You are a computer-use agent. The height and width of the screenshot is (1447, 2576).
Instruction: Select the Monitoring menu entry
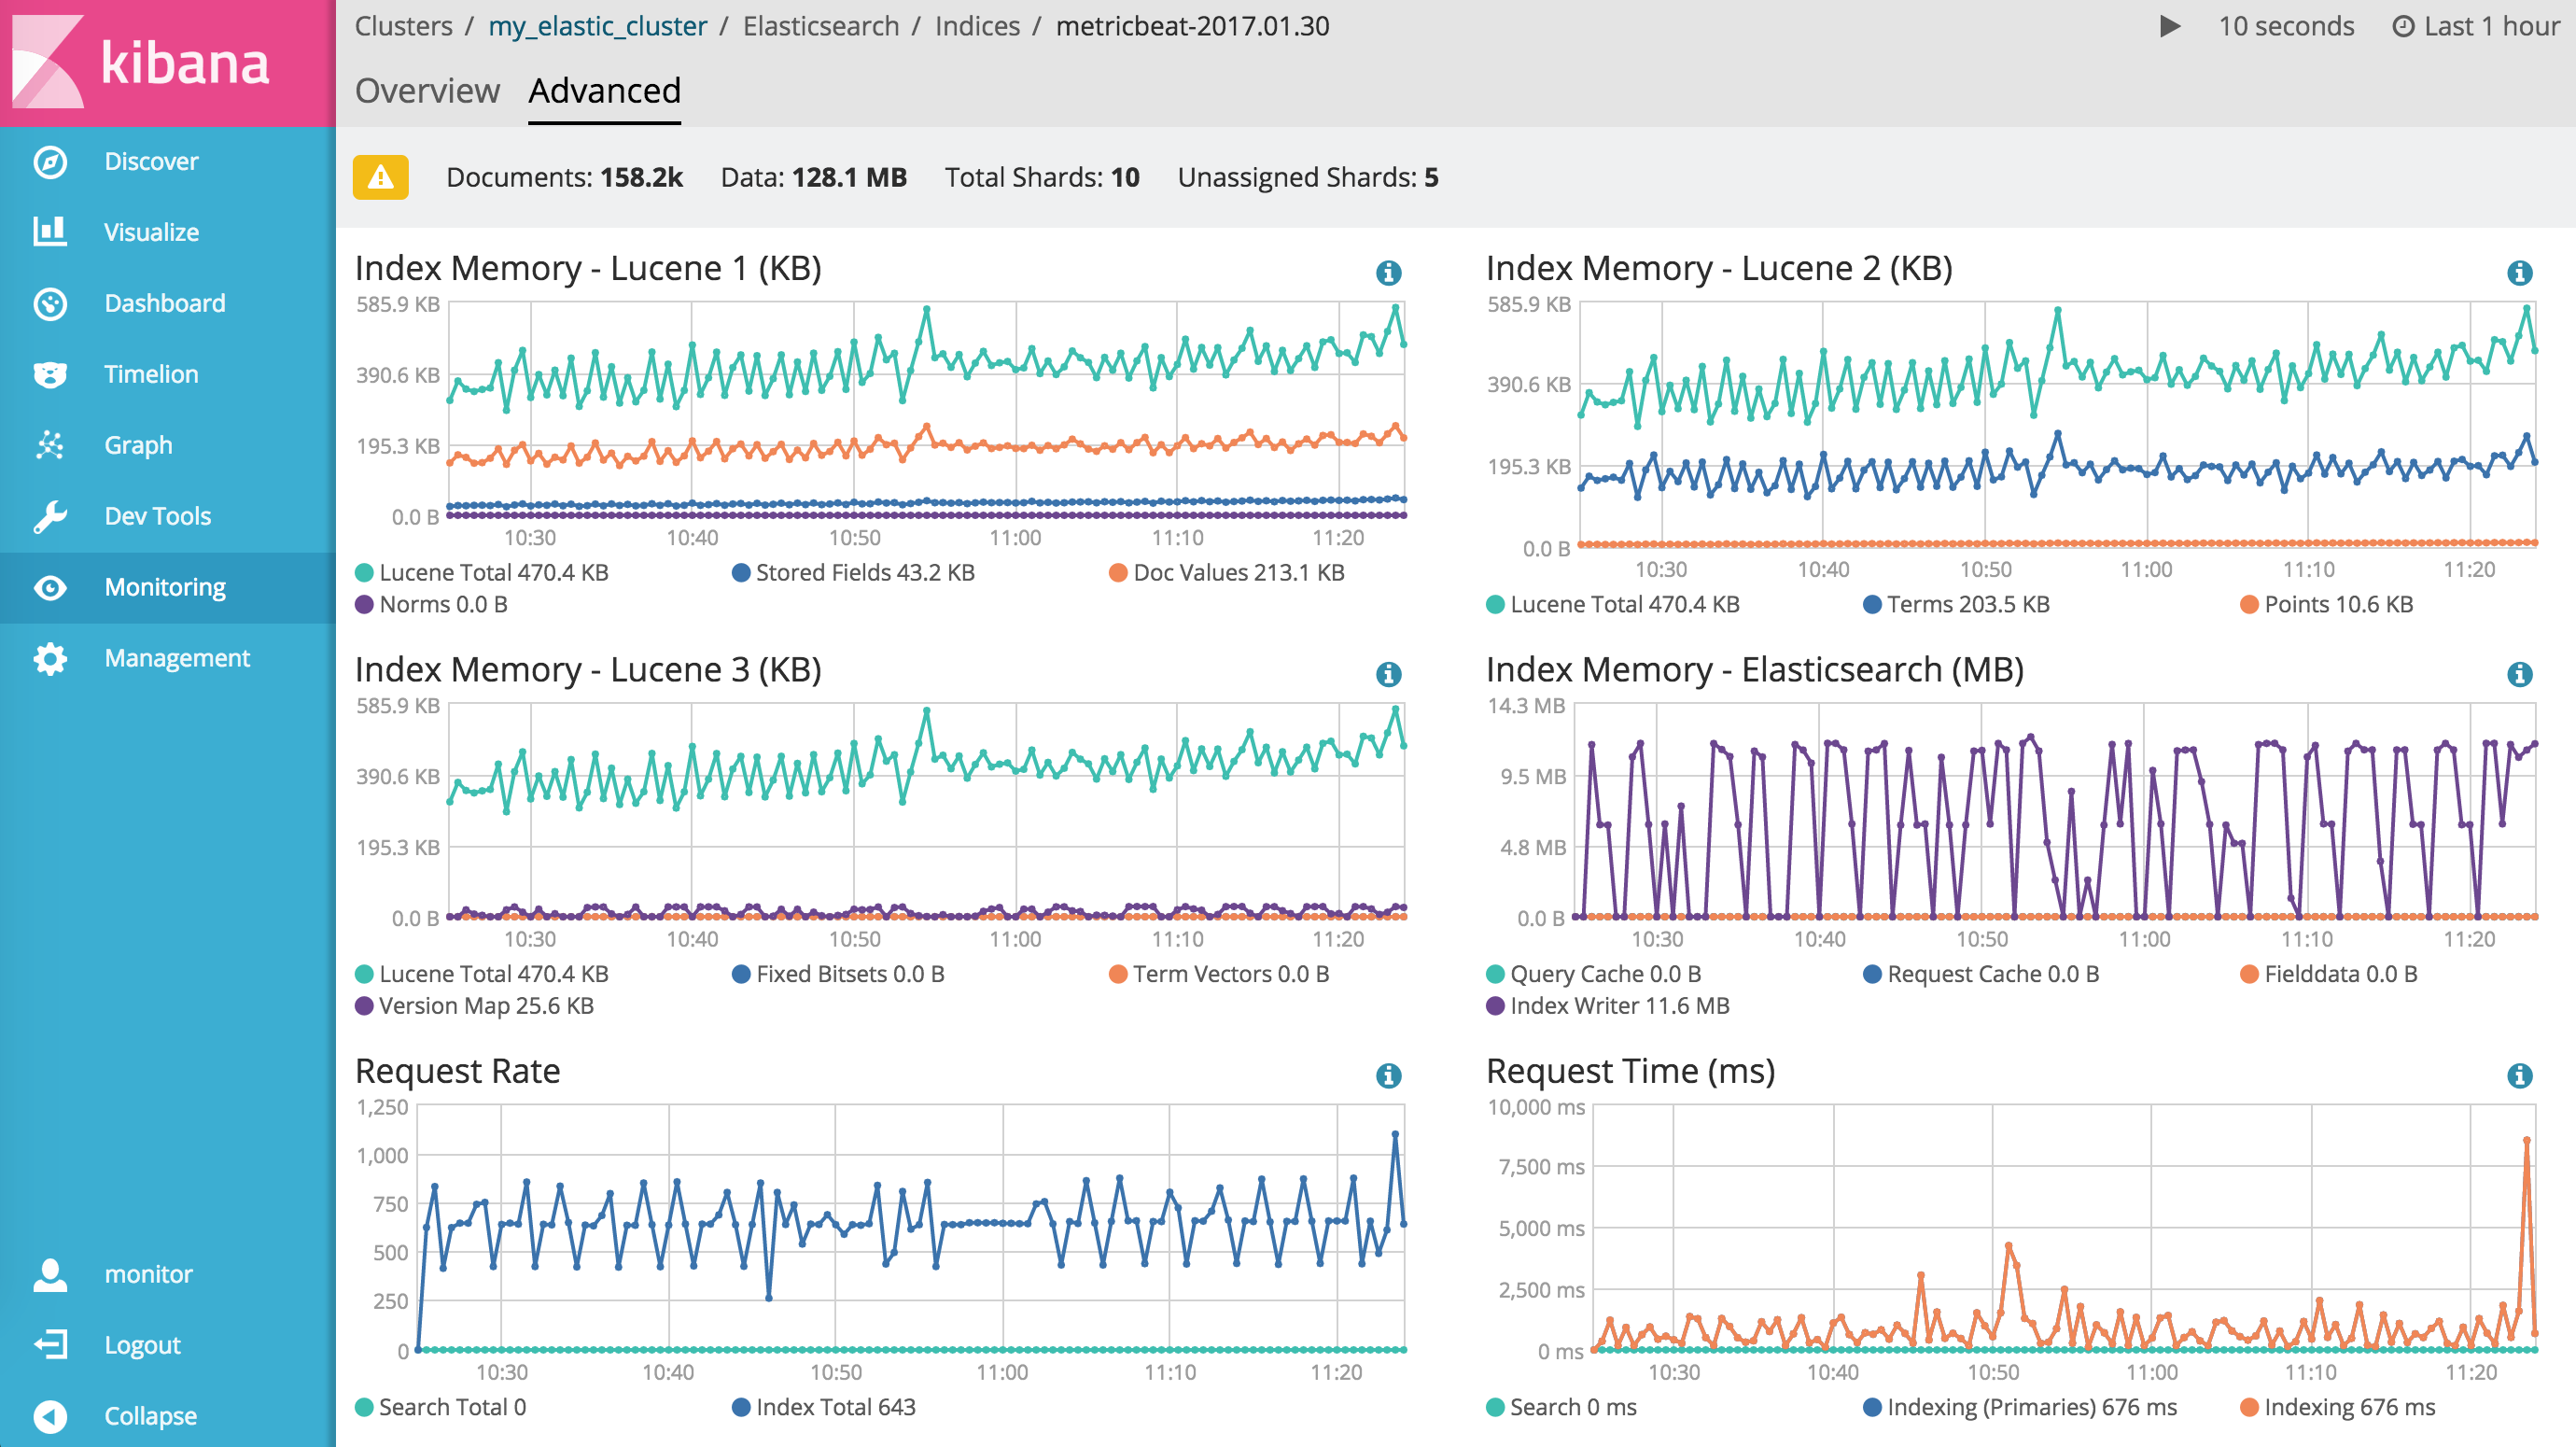(x=165, y=586)
